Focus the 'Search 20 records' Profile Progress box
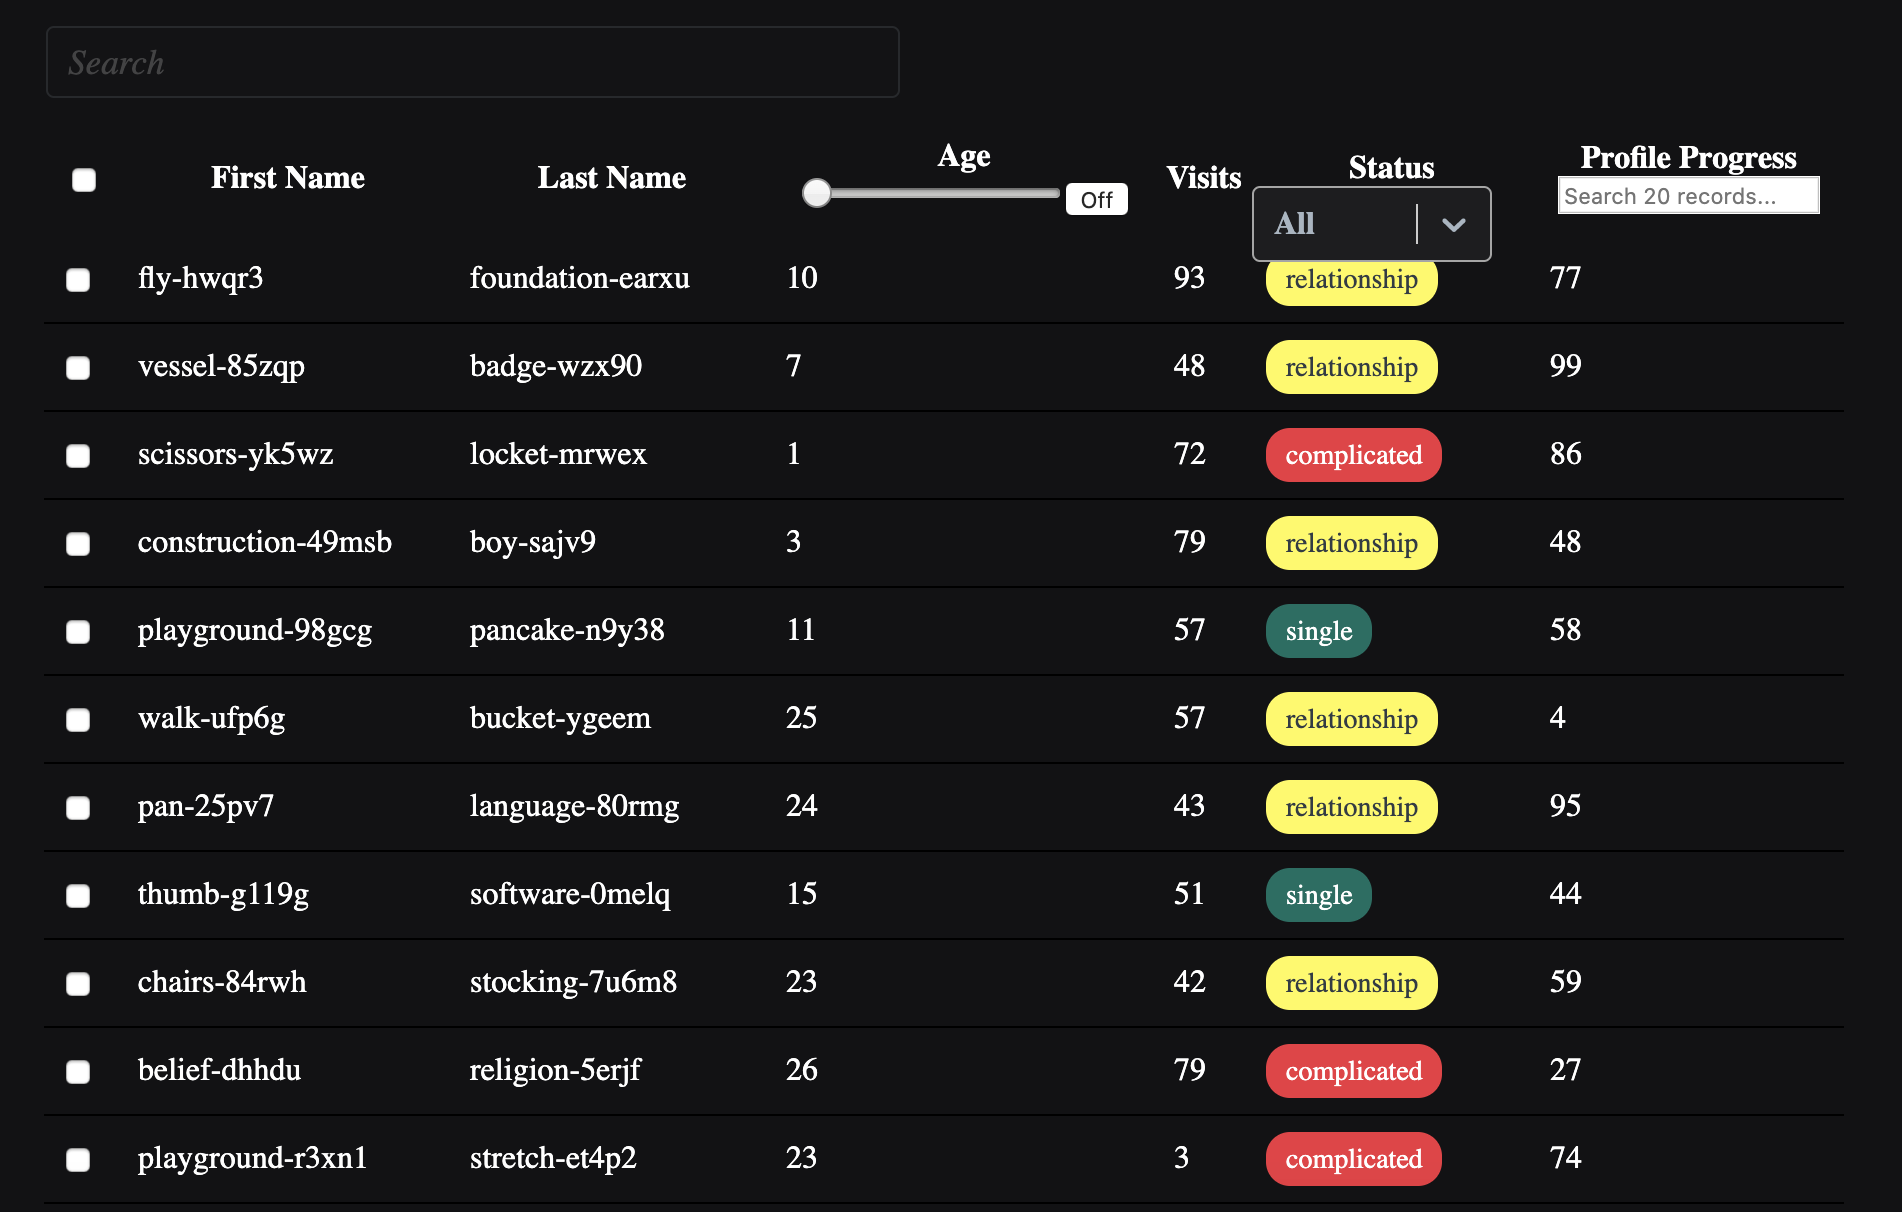This screenshot has height=1212, width=1902. (x=1687, y=195)
